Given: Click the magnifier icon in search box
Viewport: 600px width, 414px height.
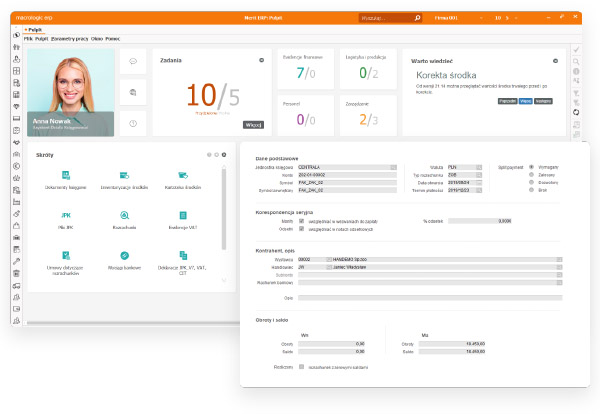Looking at the screenshot, I should click(x=417, y=18).
